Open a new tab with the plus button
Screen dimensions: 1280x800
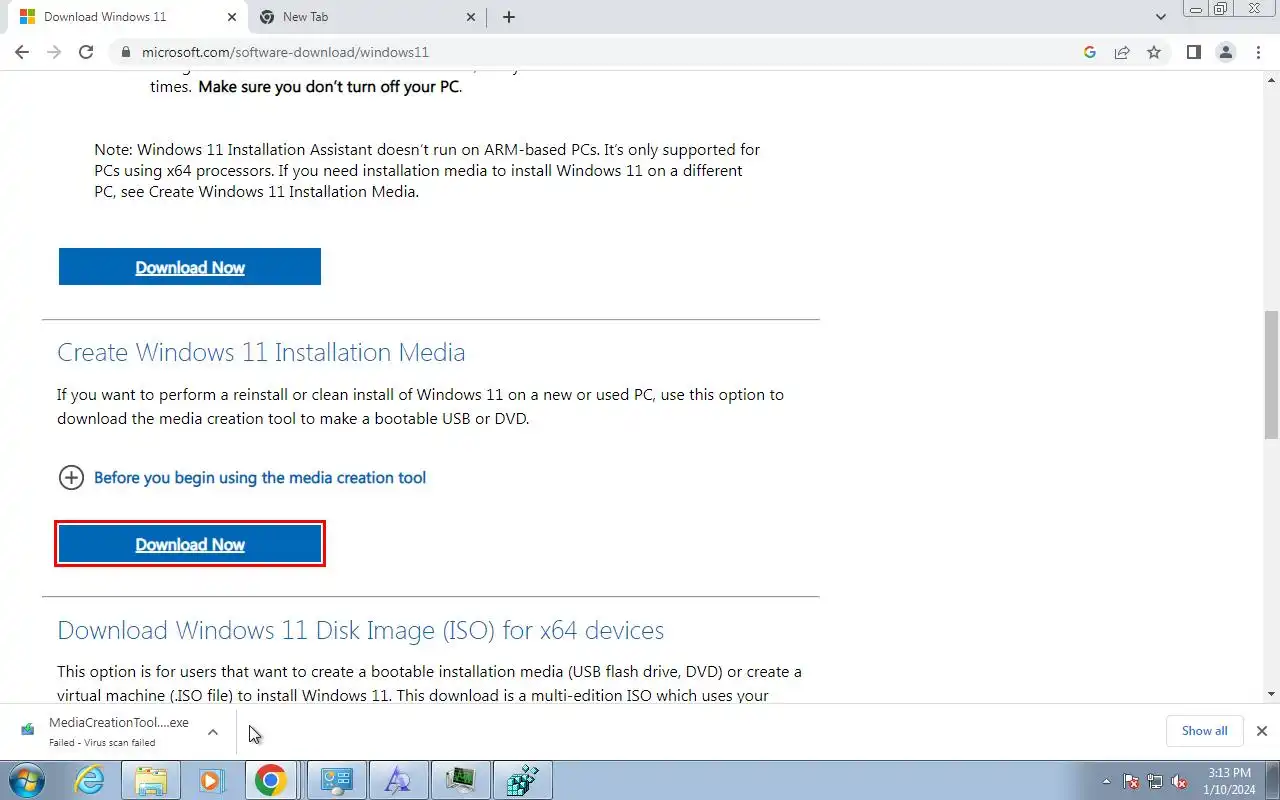(509, 17)
